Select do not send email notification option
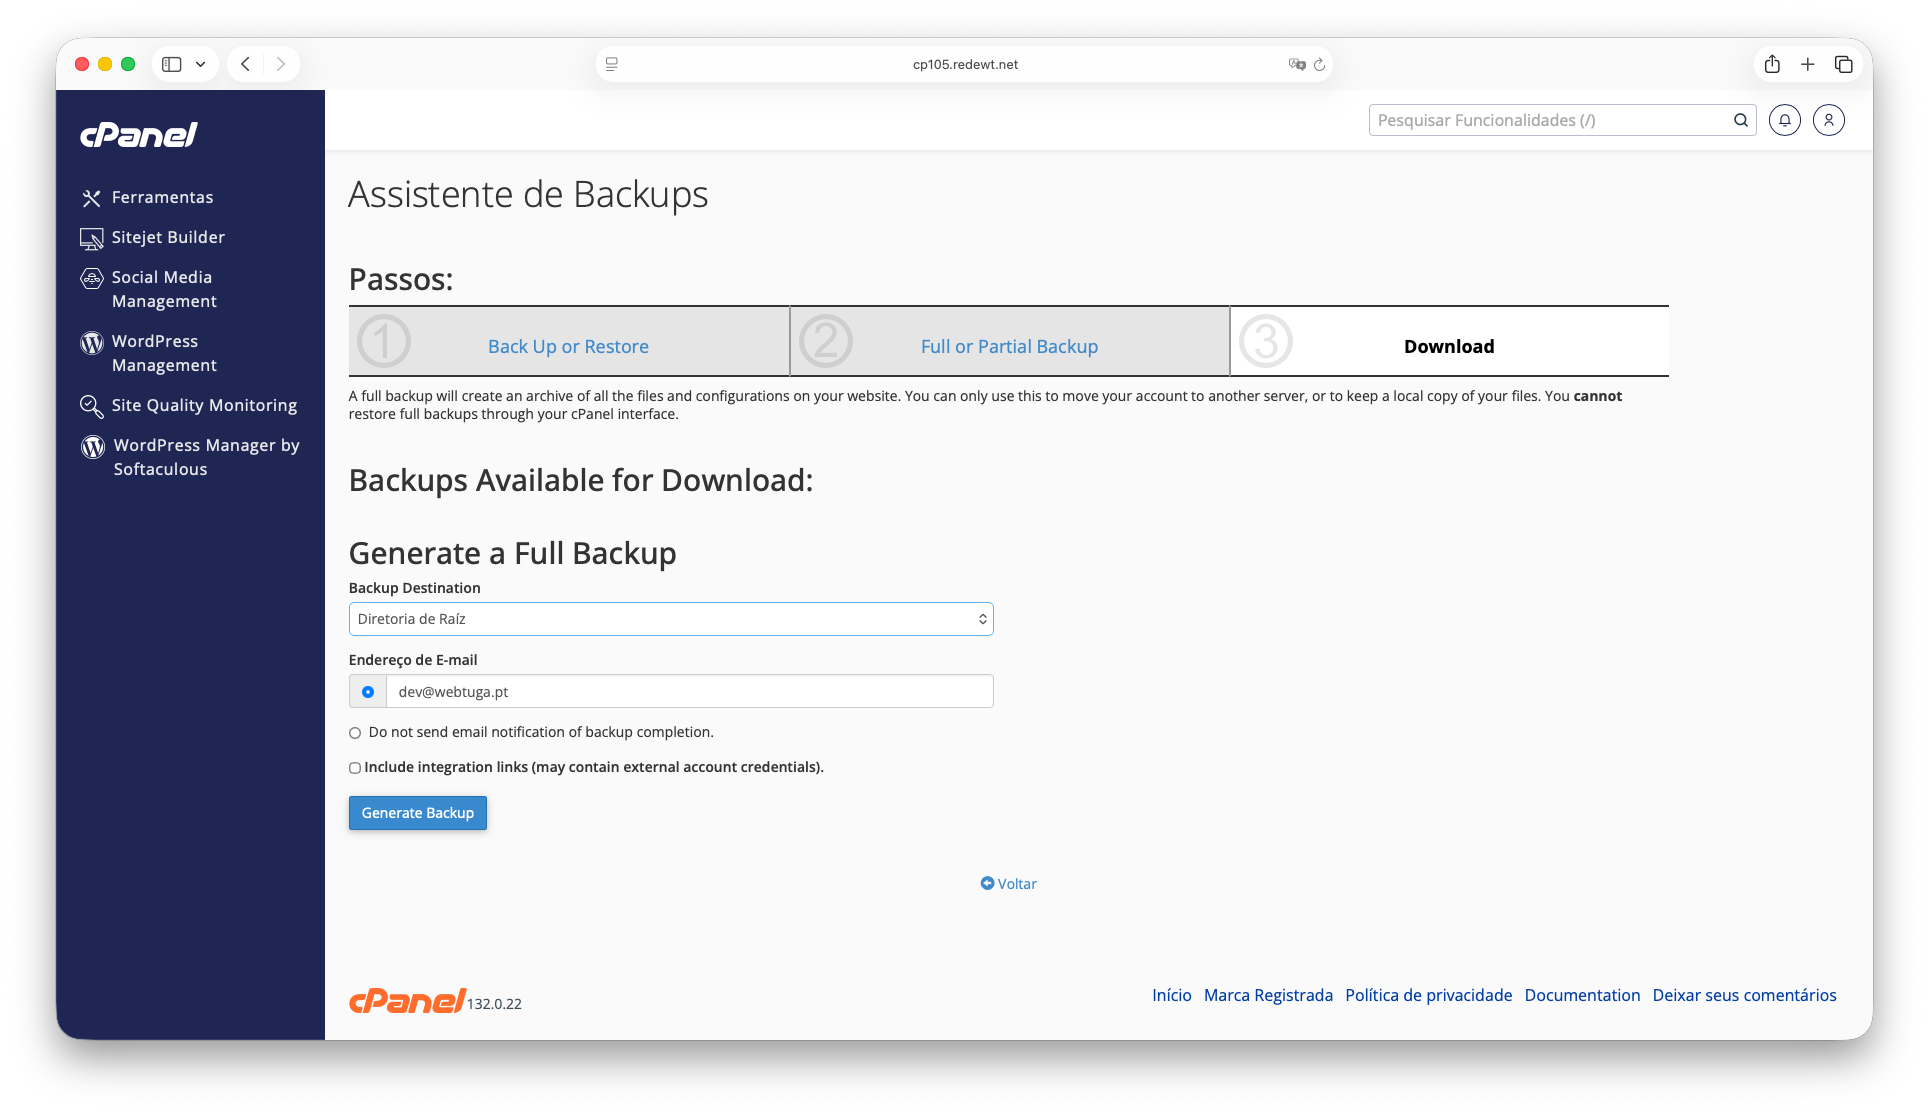 (355, 733)
